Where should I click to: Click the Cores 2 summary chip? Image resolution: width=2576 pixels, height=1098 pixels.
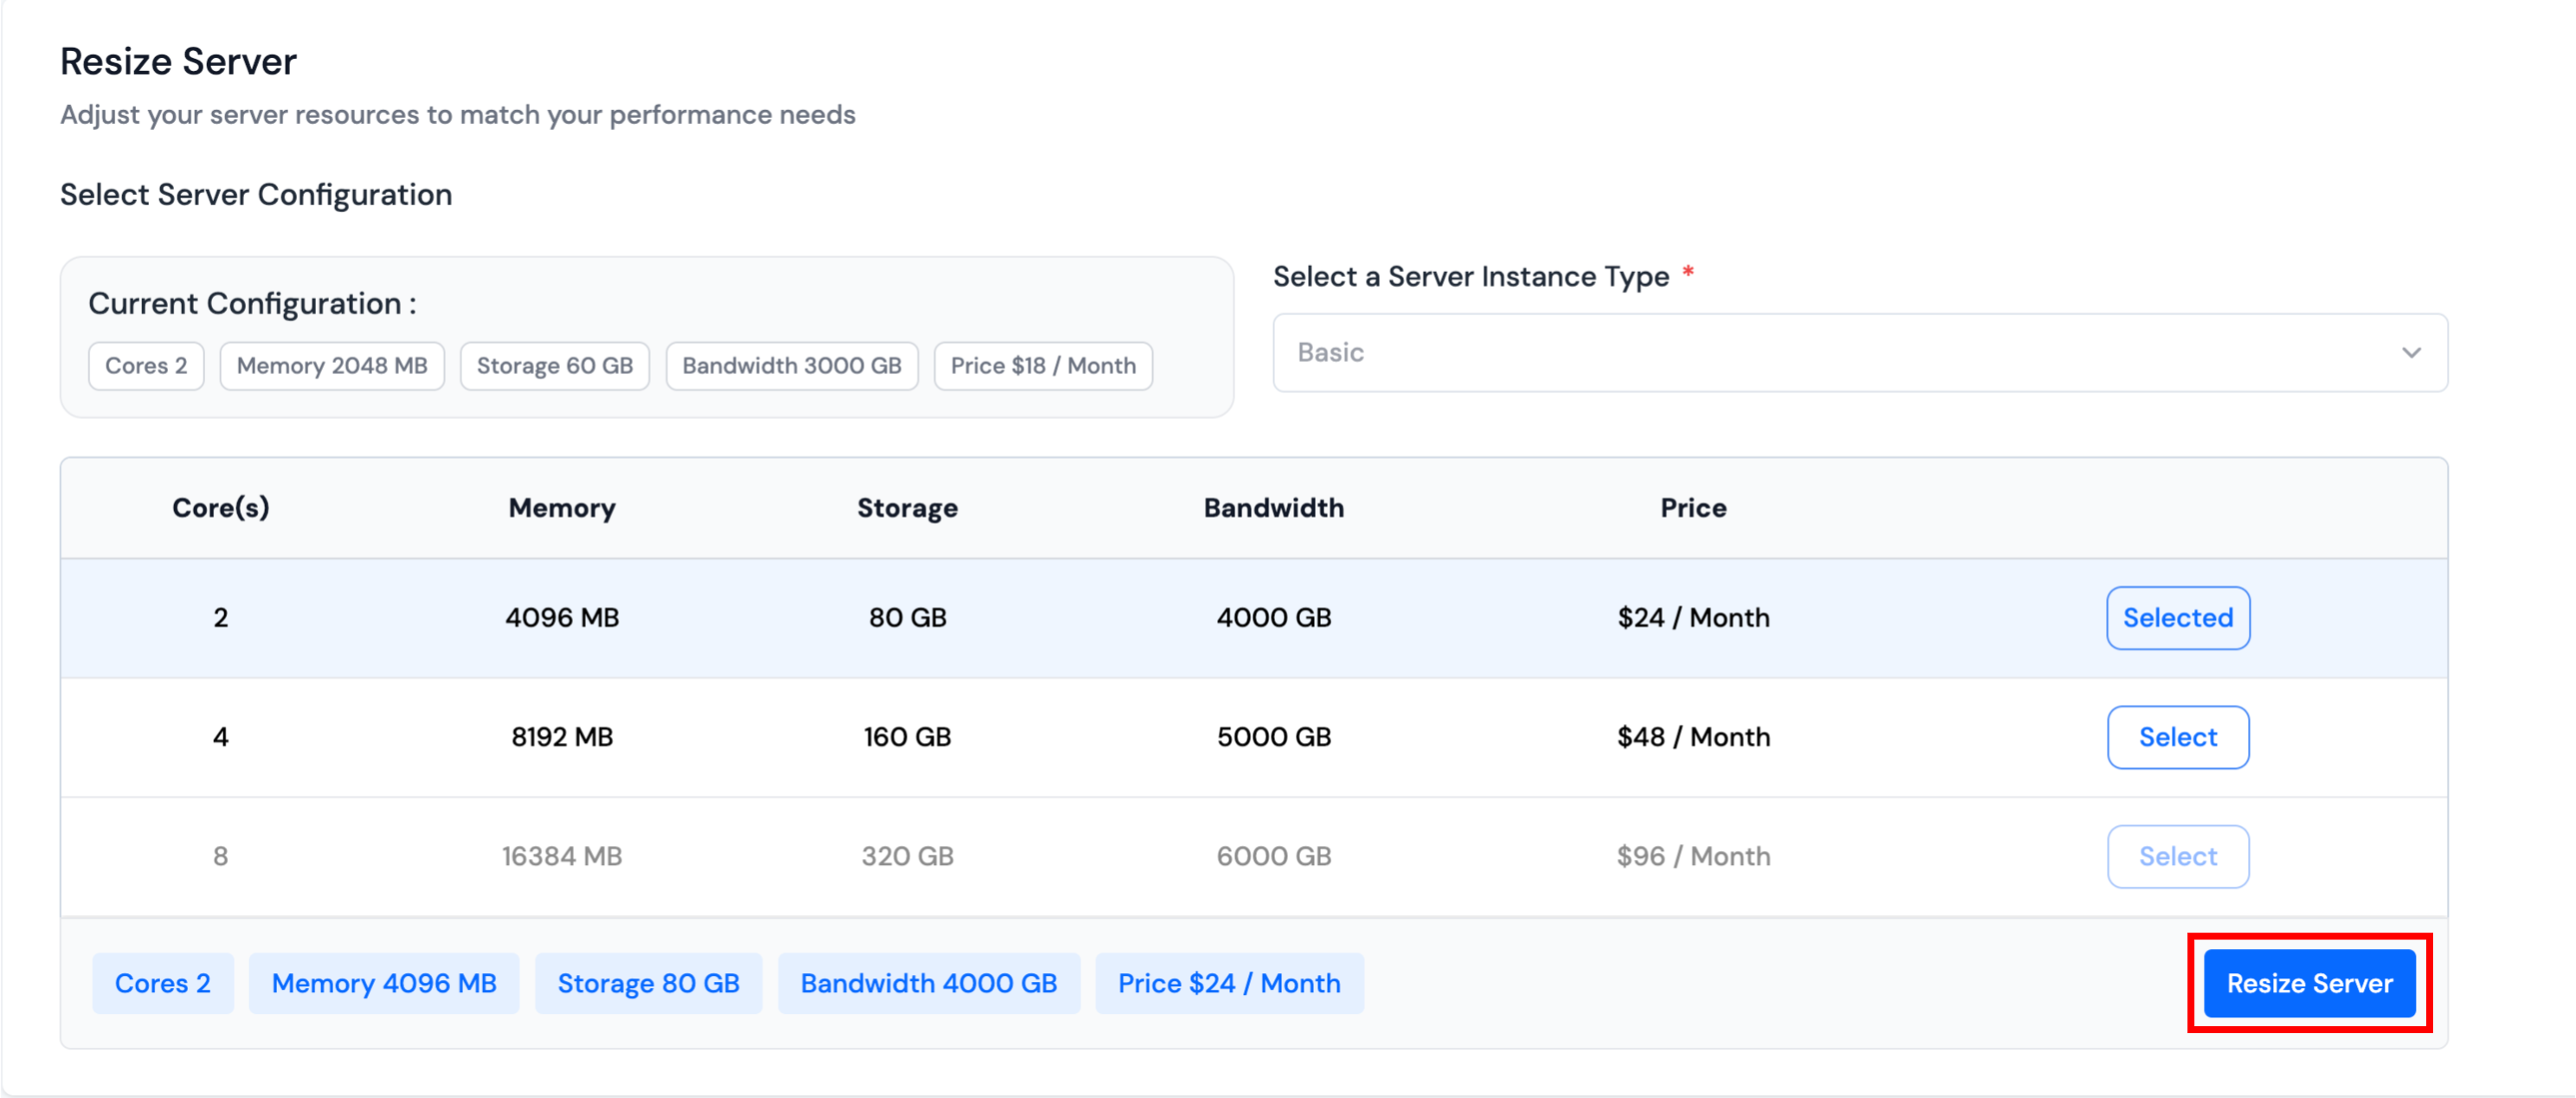point(162,983)
